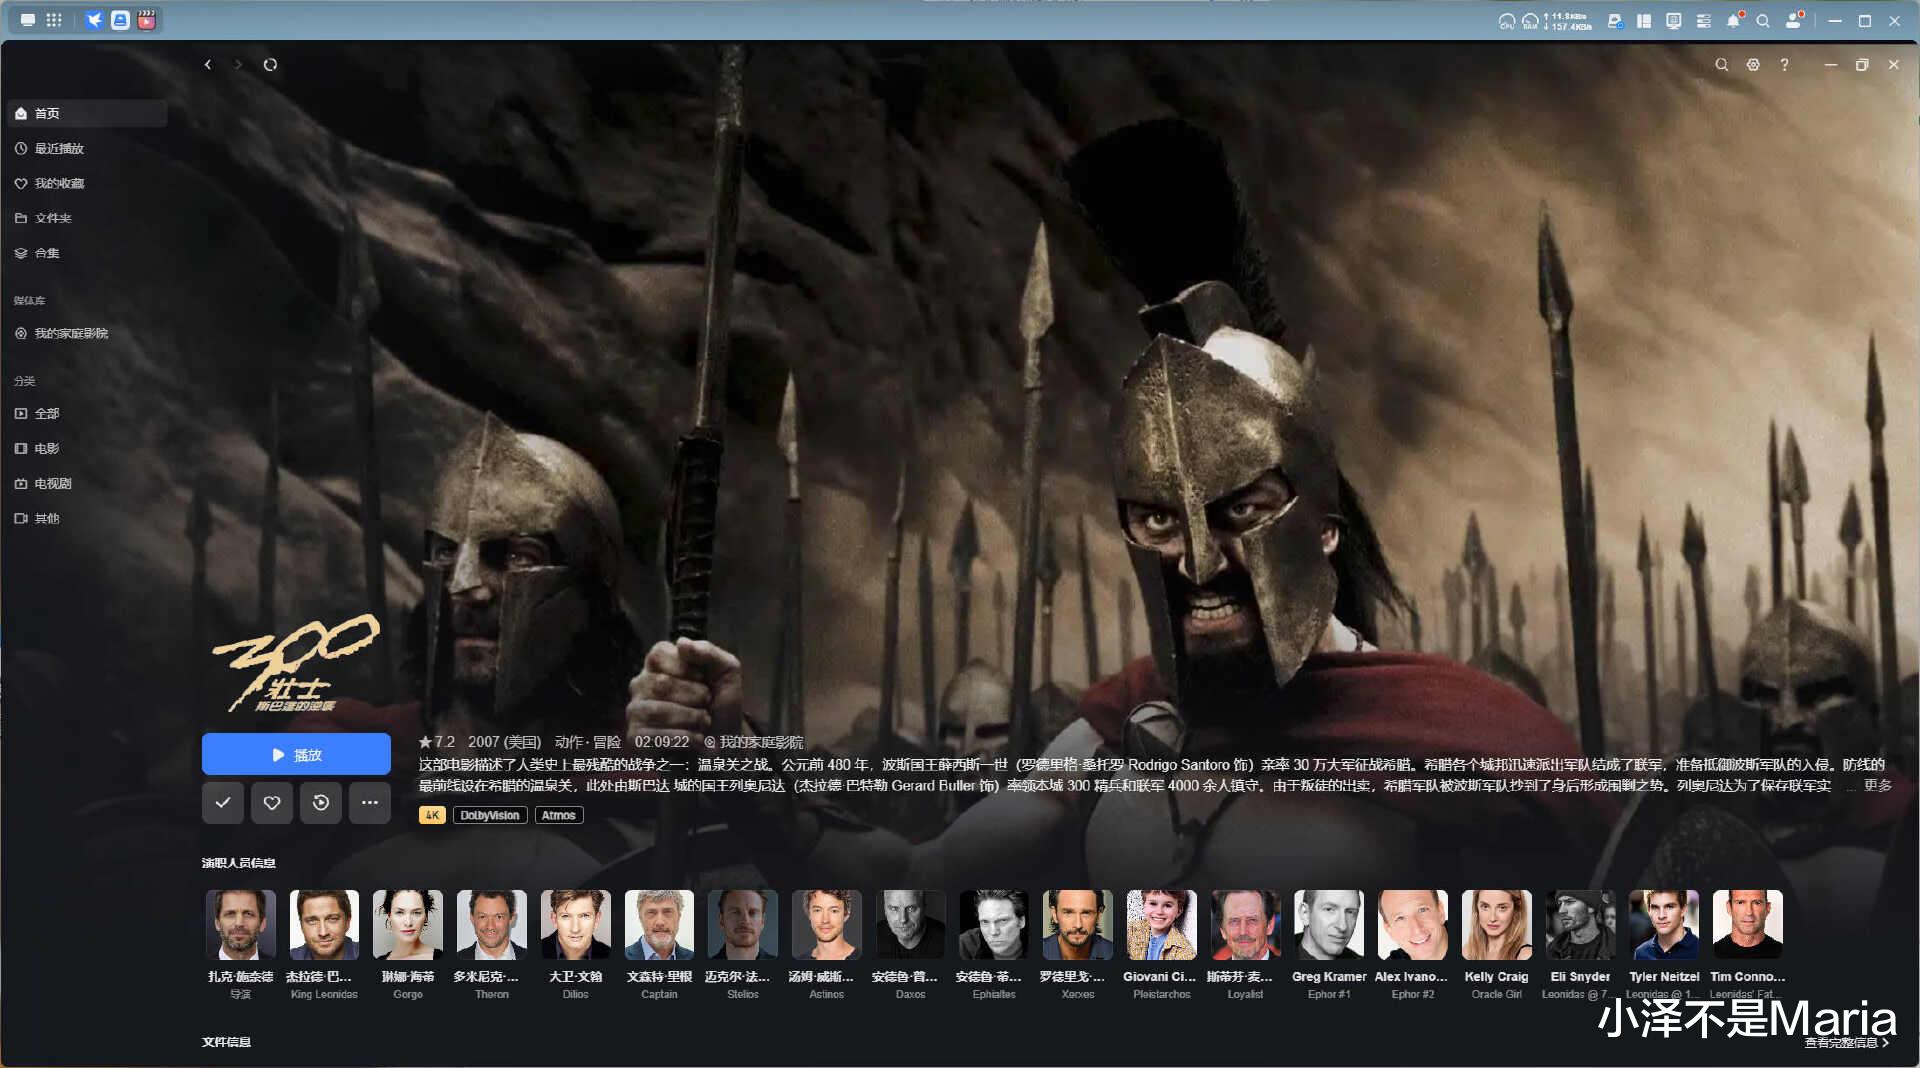This screenshot has height=1068, width=1920.
Task: Click the 4K quality badge
Action: pyautogui.click(x=432, y=815)
